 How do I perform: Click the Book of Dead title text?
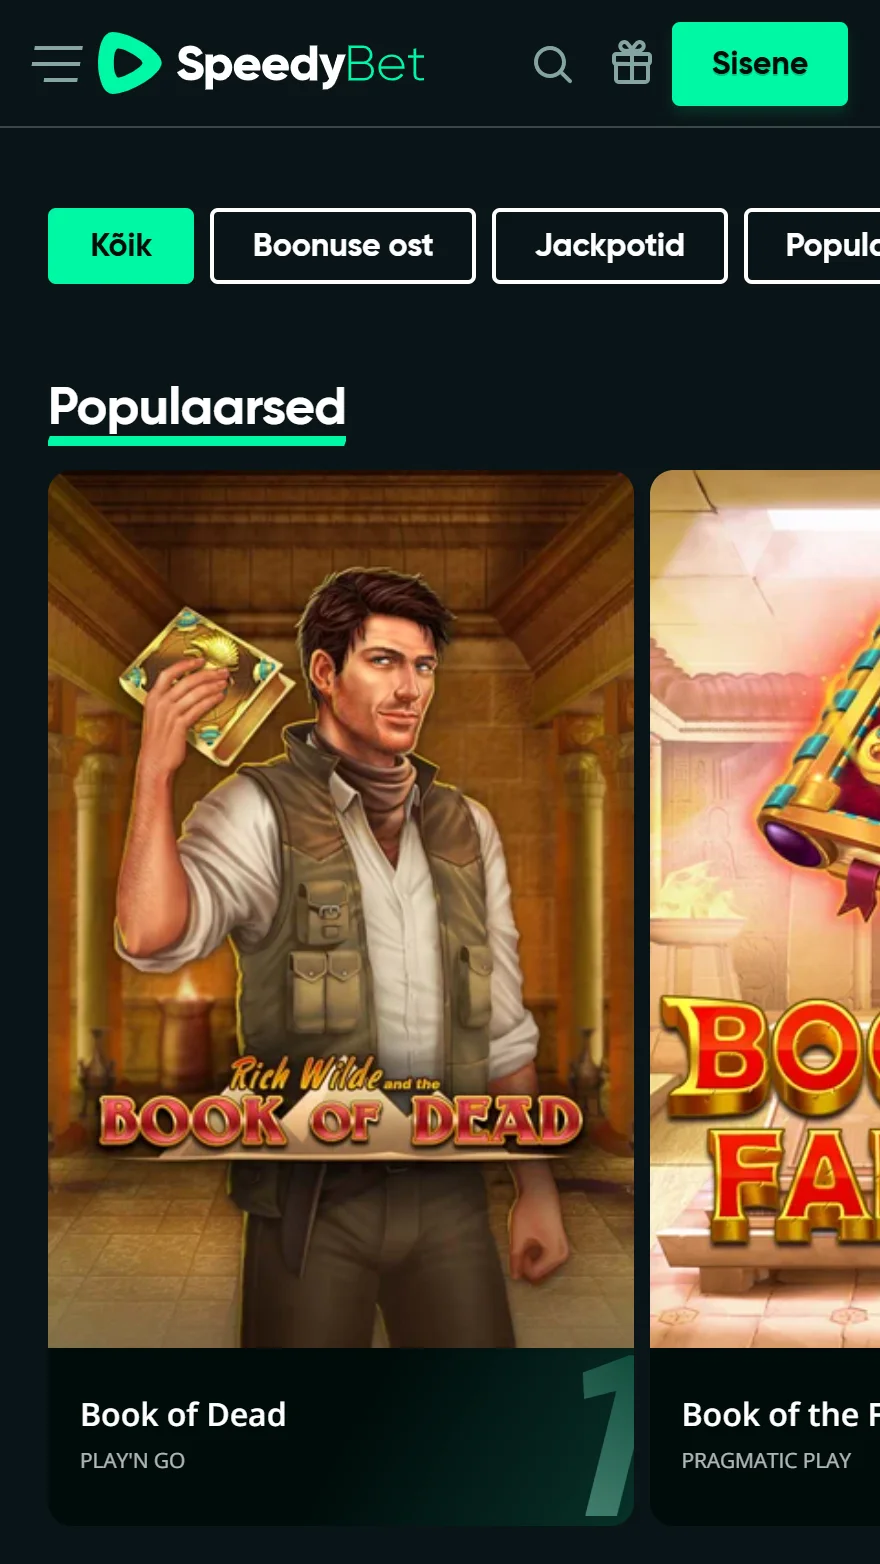(183, 1415)
